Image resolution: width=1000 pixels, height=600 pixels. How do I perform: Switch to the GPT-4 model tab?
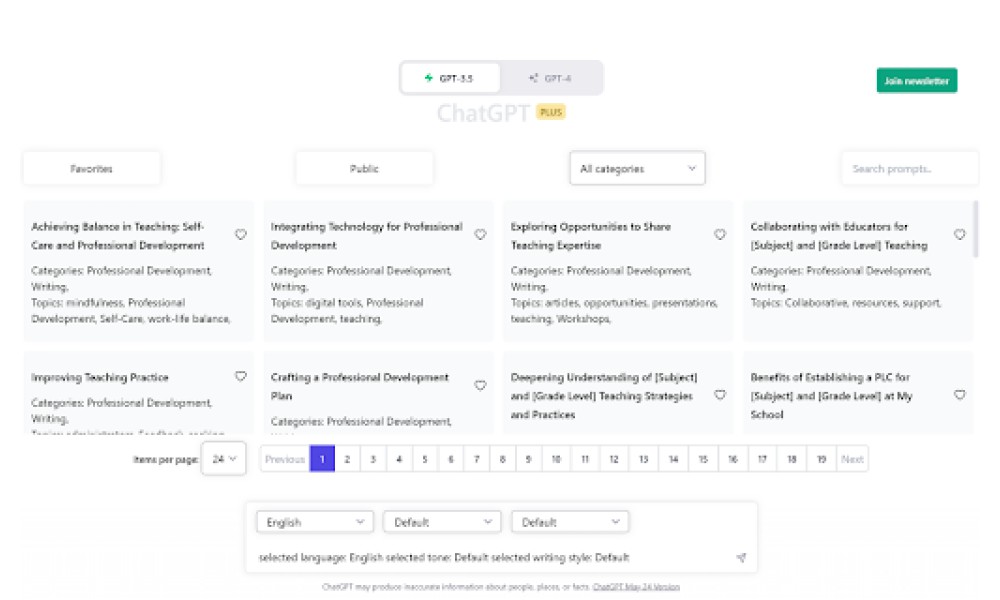click(550, 78)
